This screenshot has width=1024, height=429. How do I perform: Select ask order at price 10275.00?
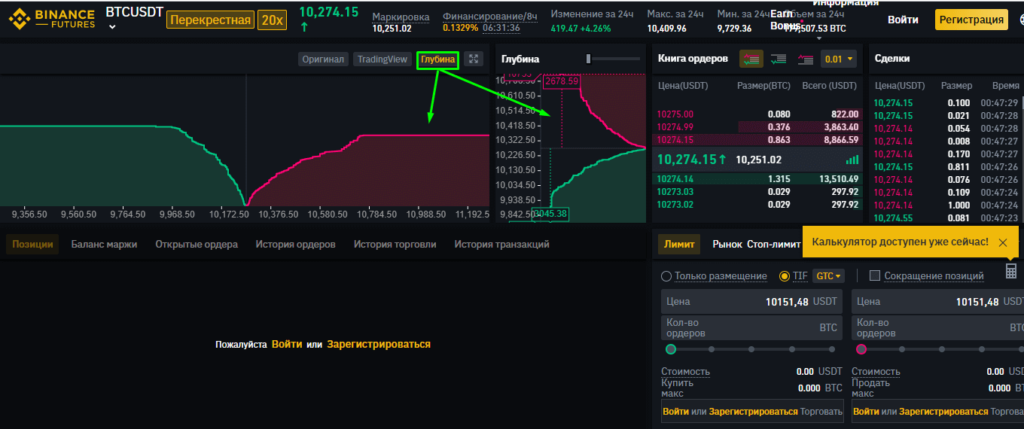[x=756, y=114]
